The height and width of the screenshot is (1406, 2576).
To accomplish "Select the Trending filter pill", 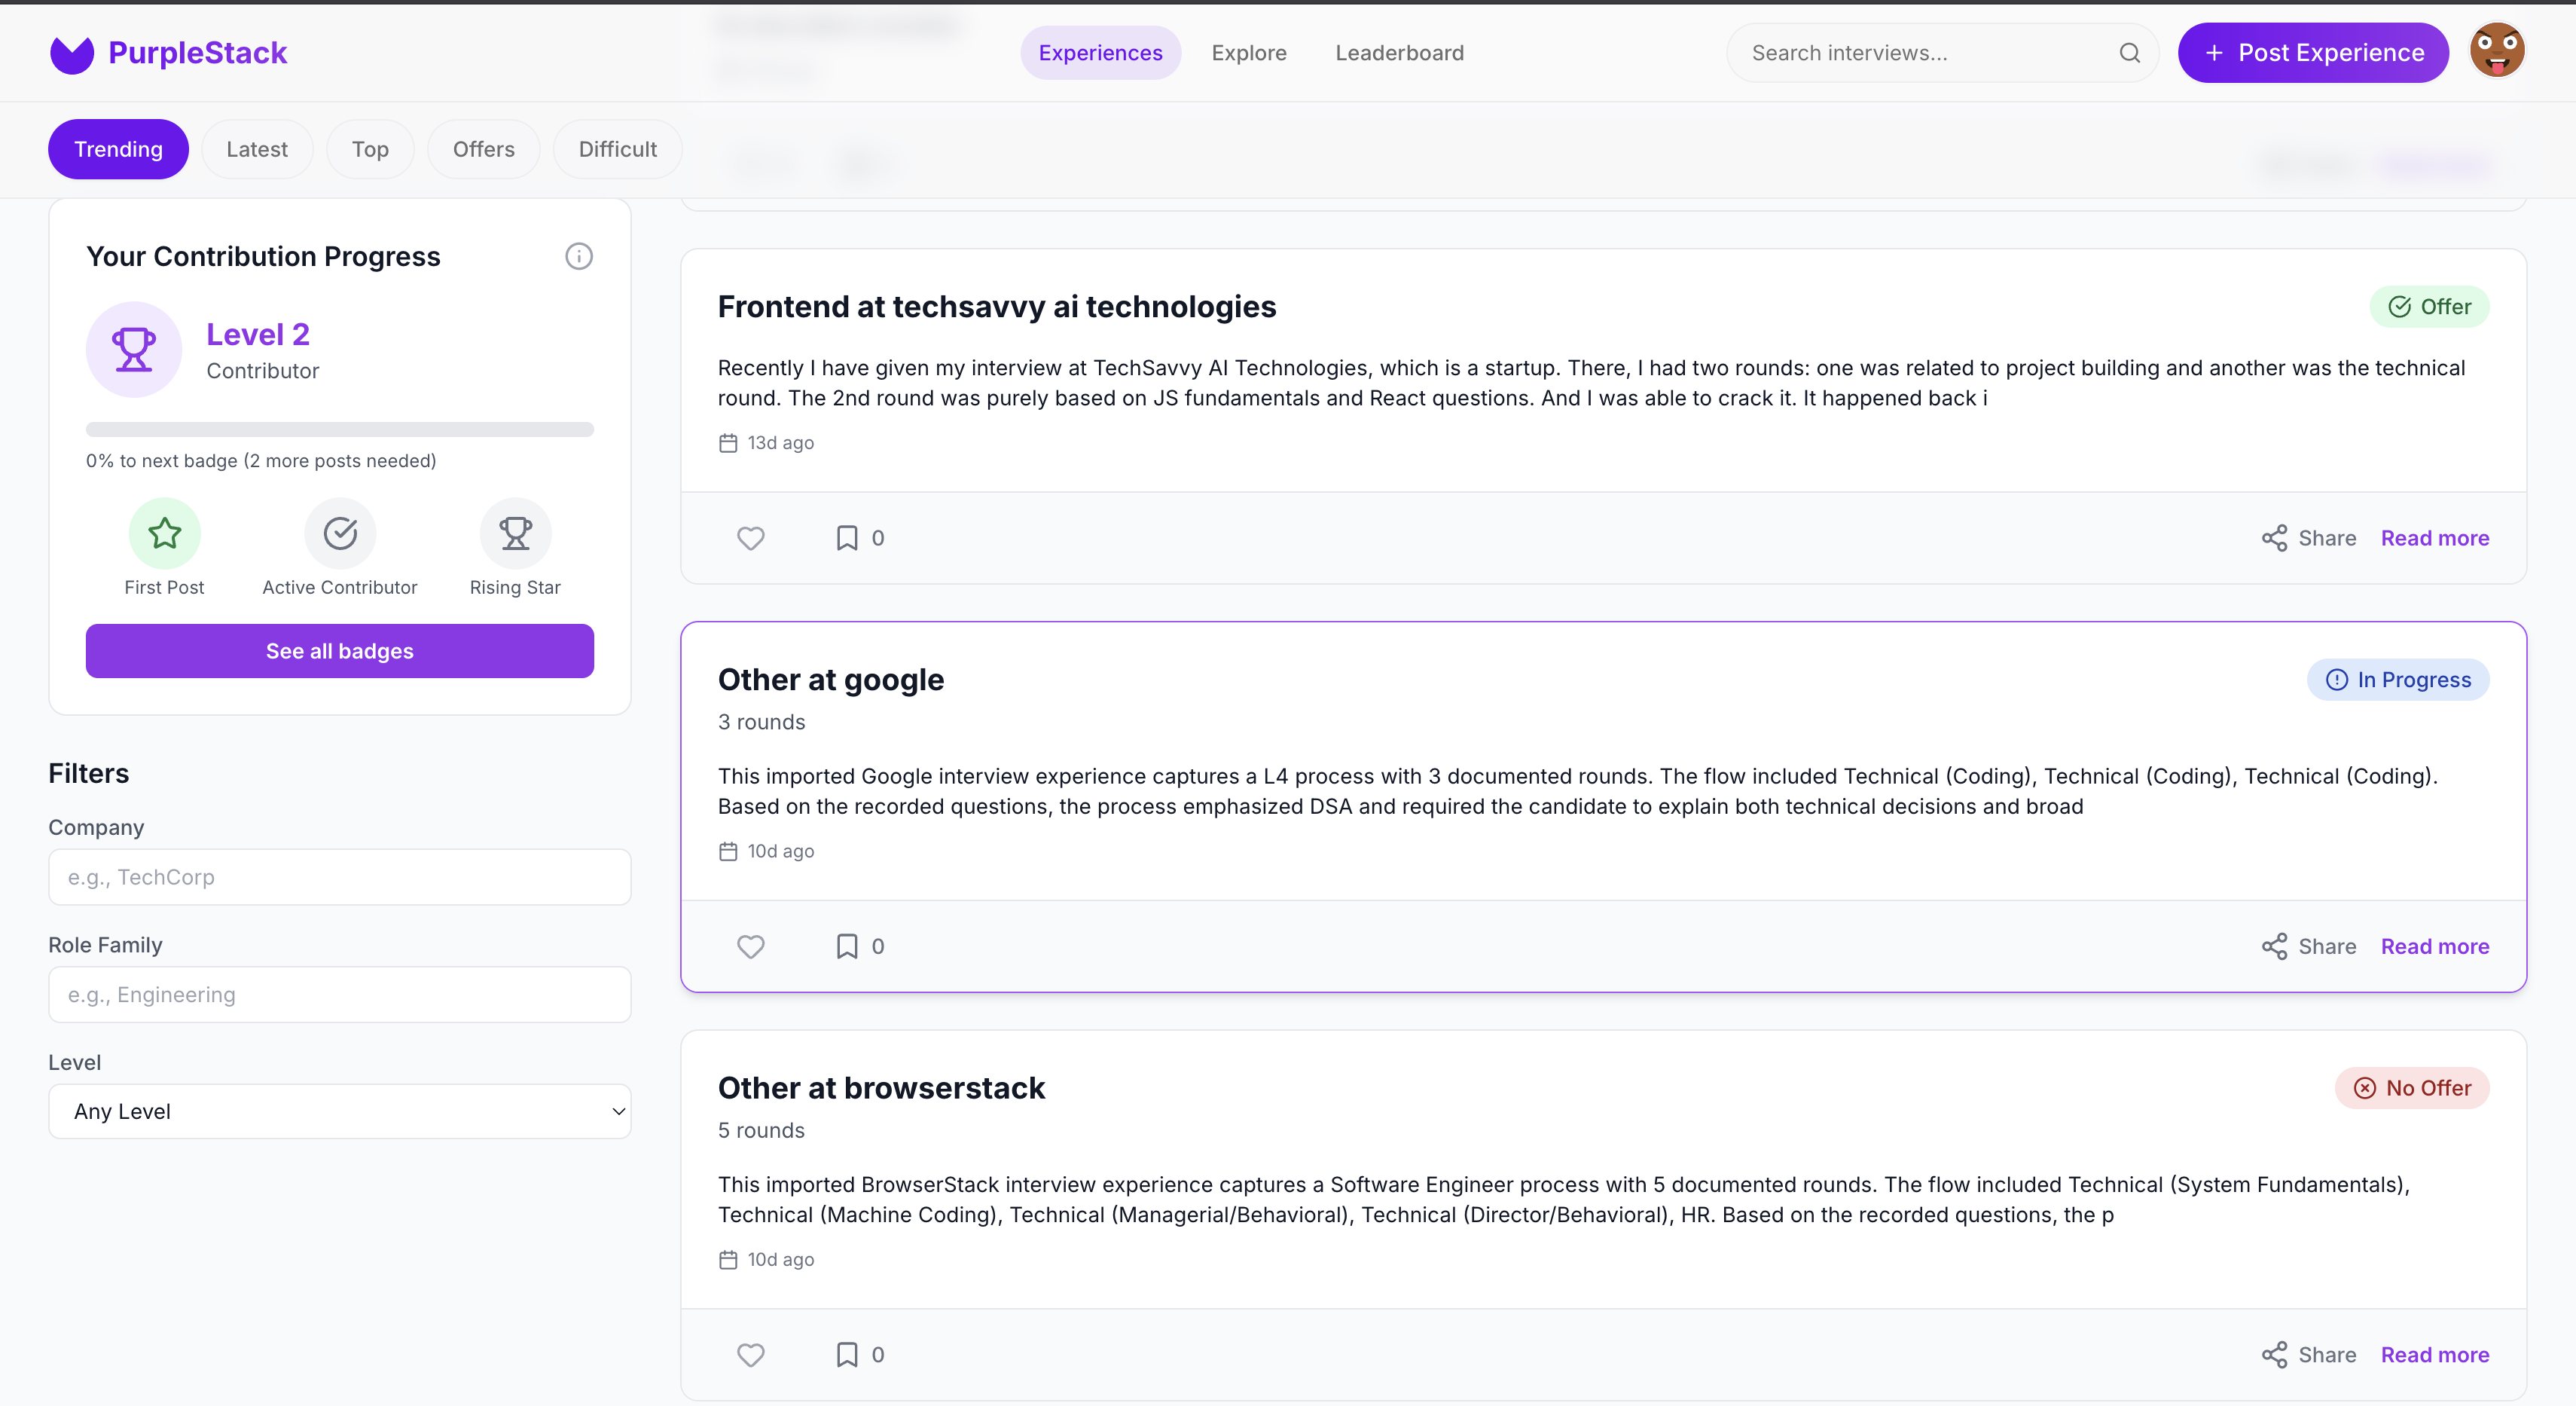I will click(118, 148).
